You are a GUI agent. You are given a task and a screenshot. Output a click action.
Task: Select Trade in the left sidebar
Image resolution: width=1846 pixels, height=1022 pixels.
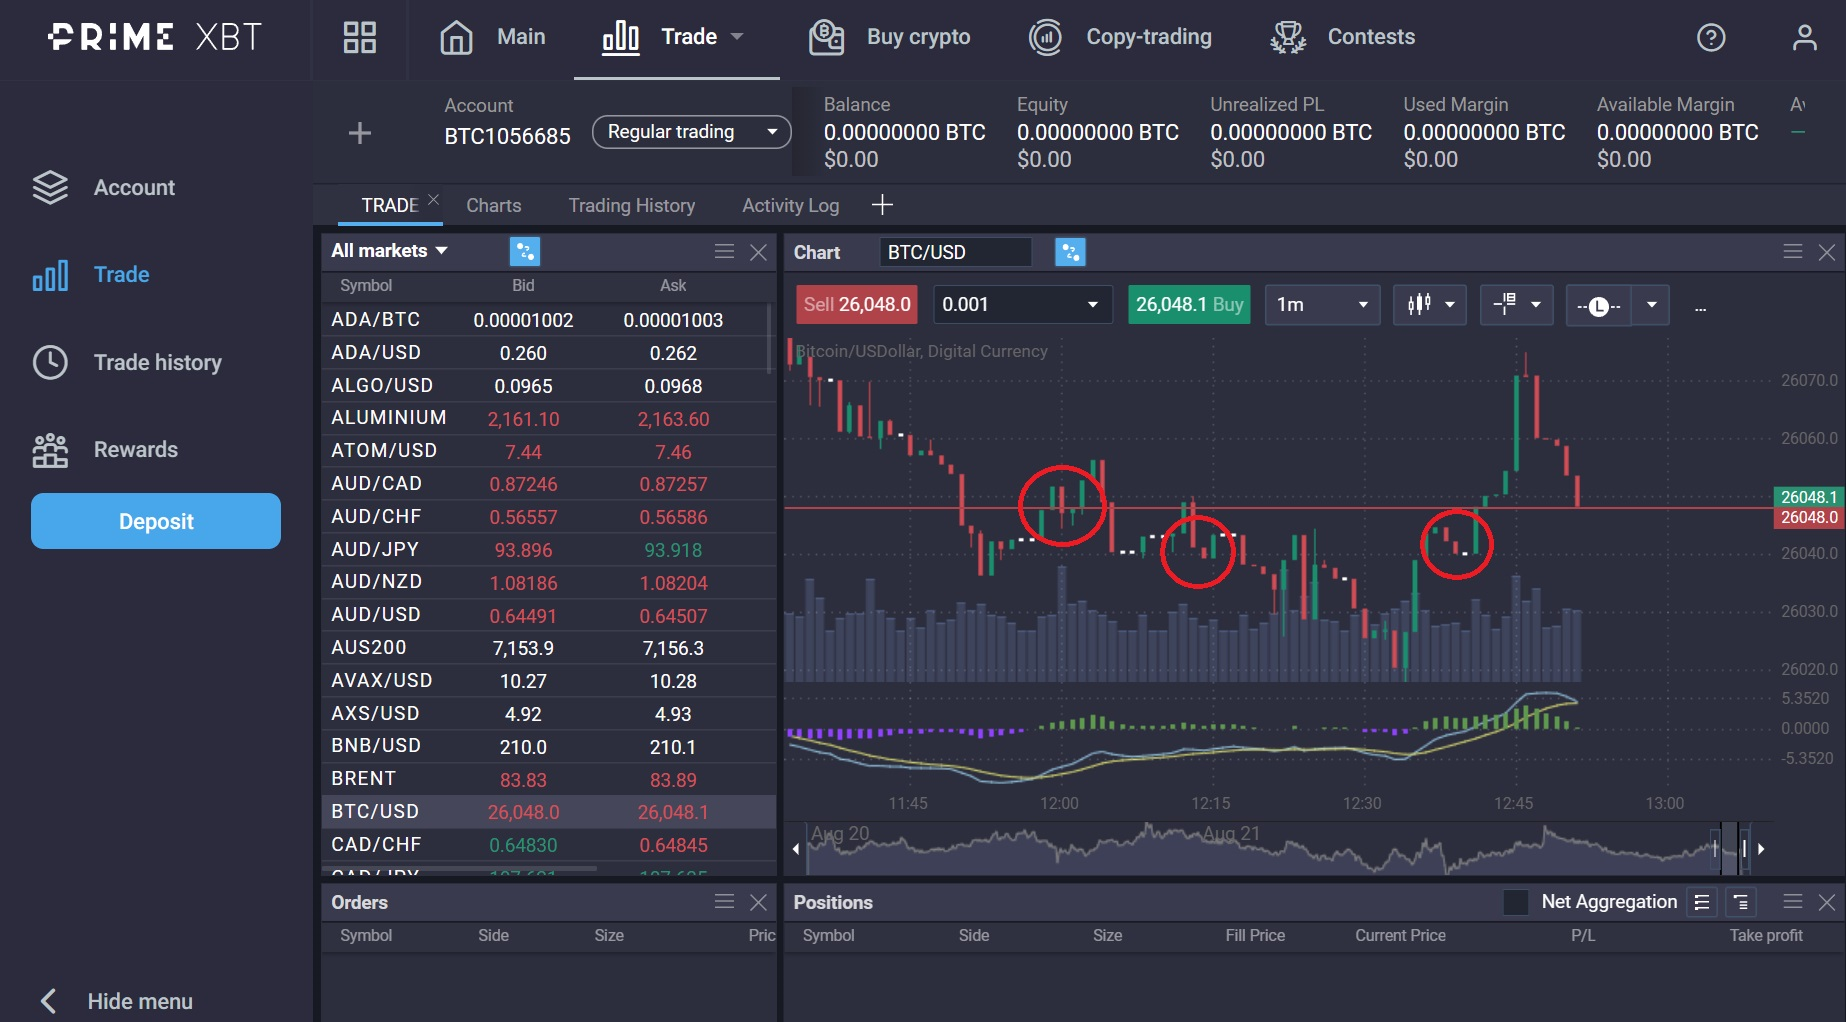click(x=91, y=275)
